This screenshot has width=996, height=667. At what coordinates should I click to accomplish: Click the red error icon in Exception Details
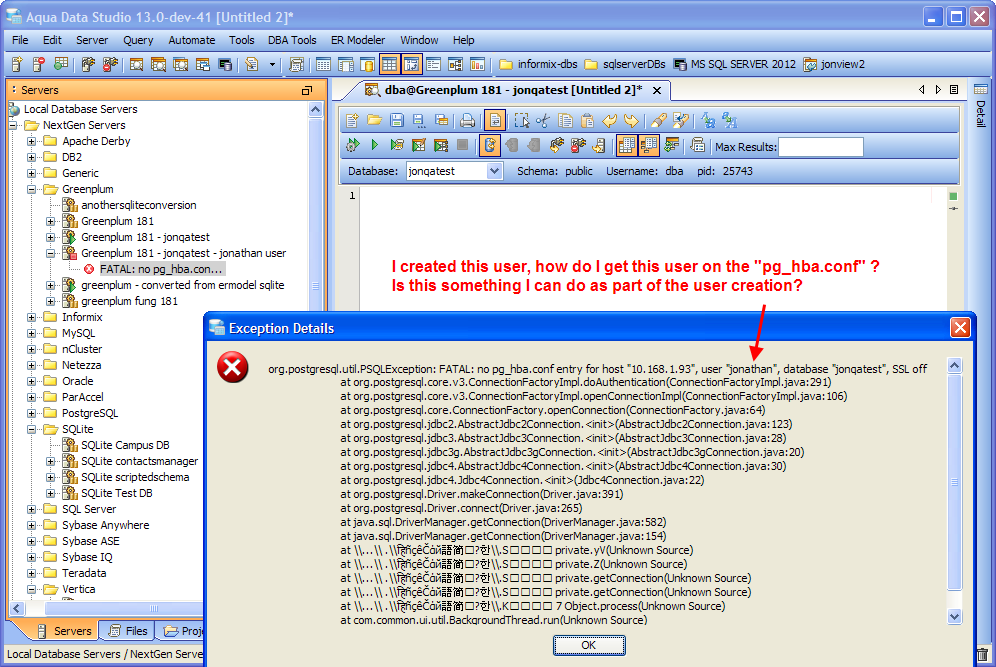232,367
